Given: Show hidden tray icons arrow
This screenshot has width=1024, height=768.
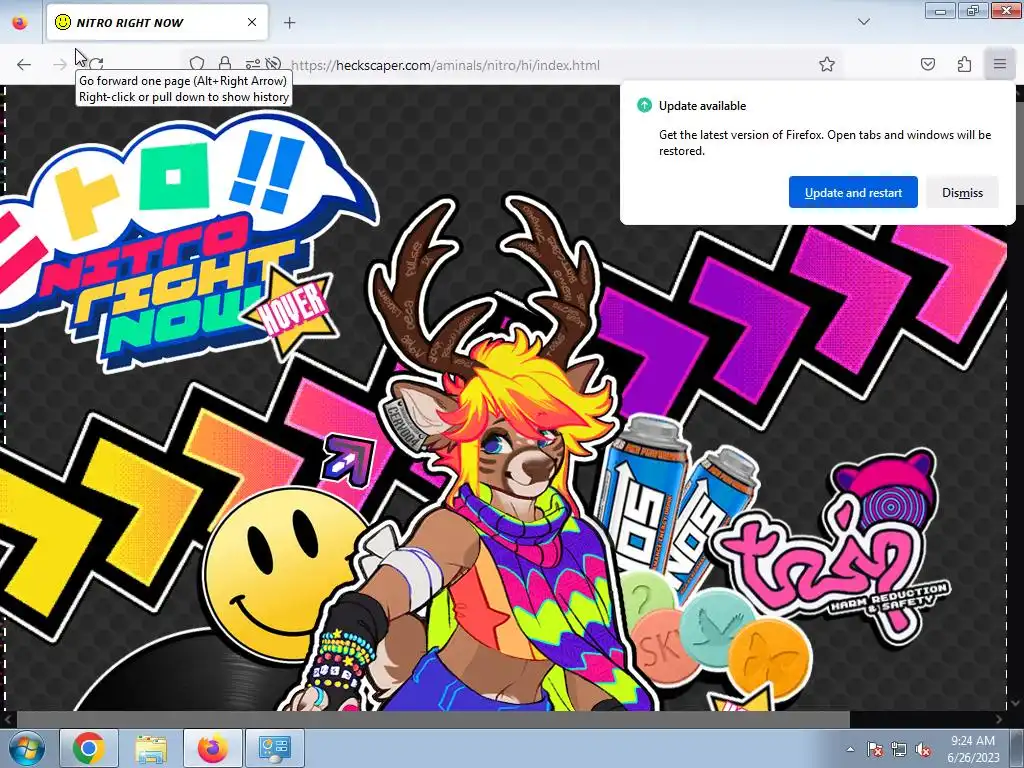Looking at the screenshot, I should pyautogui.click(x=850, y=749).
